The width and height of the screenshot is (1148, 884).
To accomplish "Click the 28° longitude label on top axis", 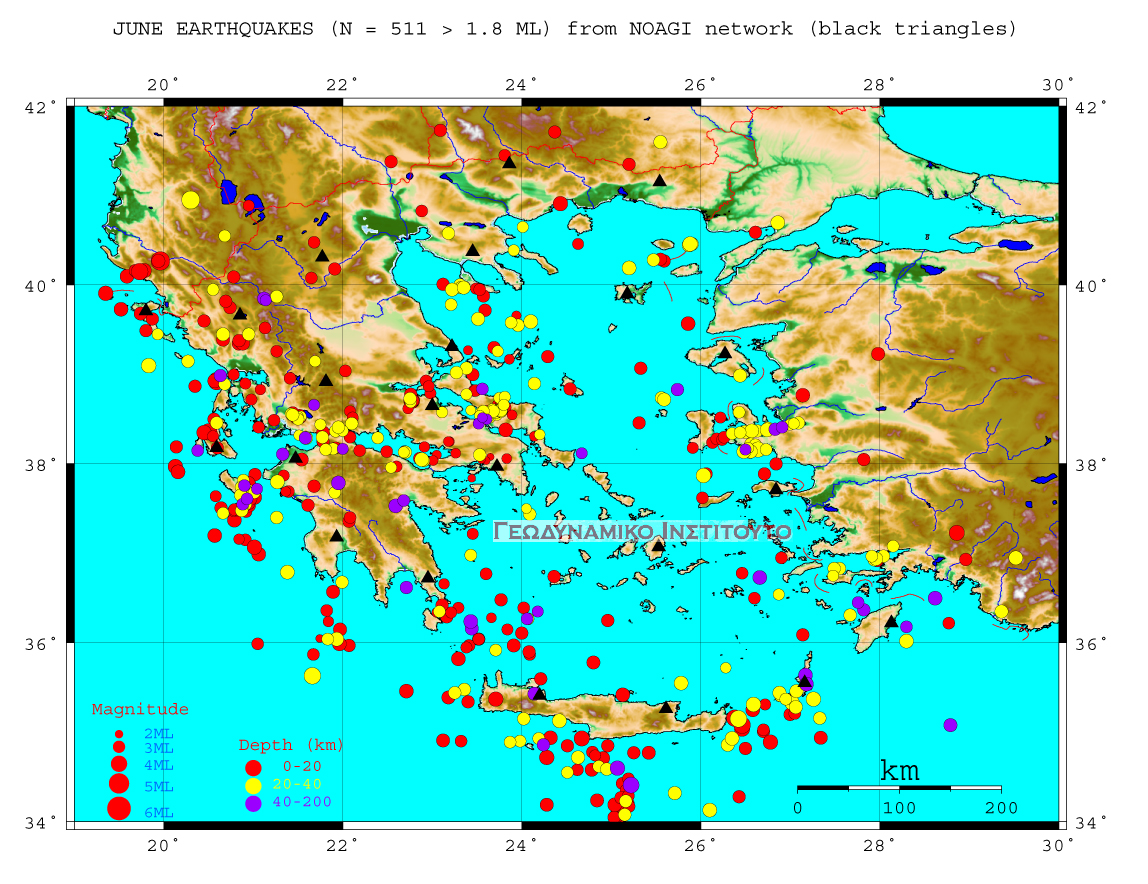I will pyautogui.click(x=879, y=85).
